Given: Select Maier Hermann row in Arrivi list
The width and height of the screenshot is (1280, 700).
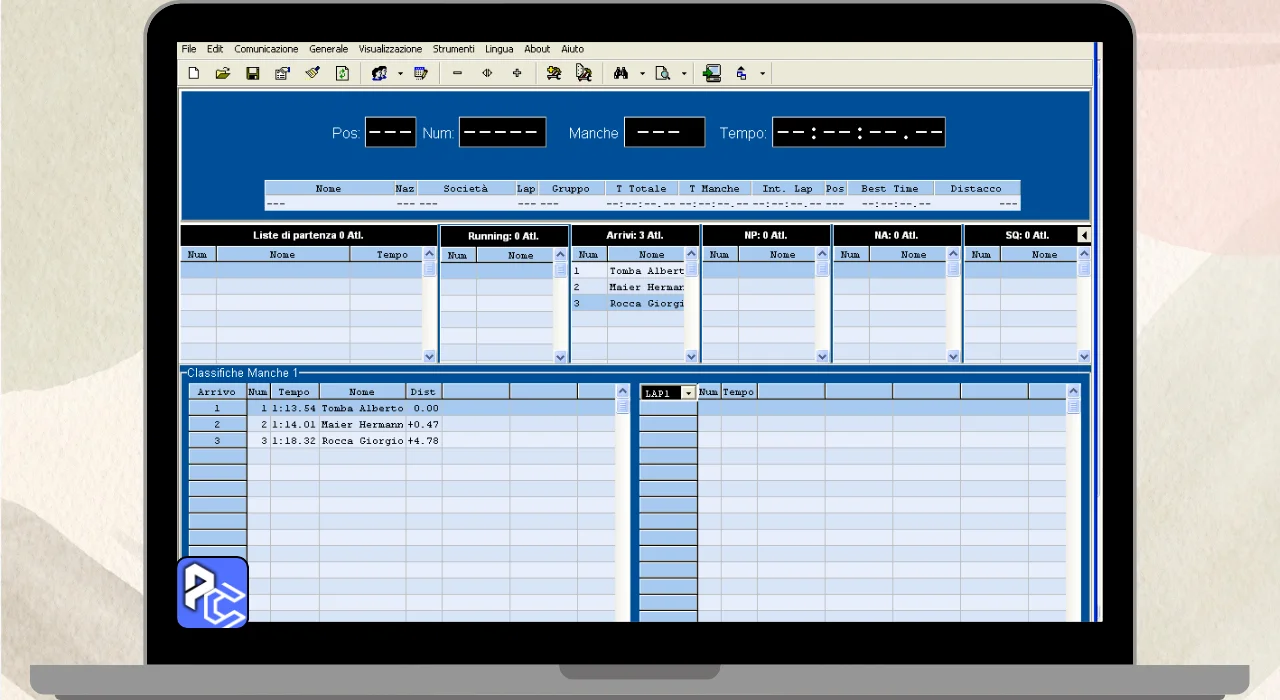Looking at the screenshot, I should tap(646, 287).
